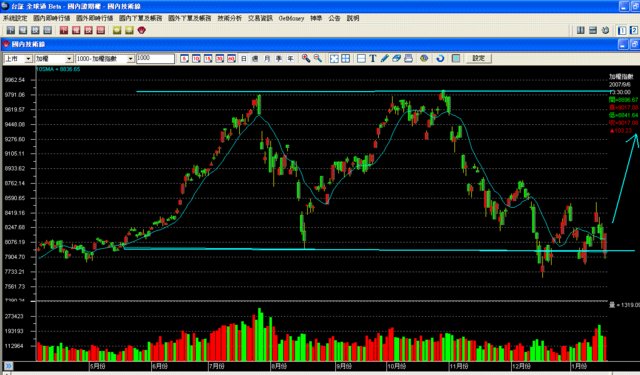Click the zoom in magnifier icon
Screen dimensions: 640x375
(x=306, y=58)
